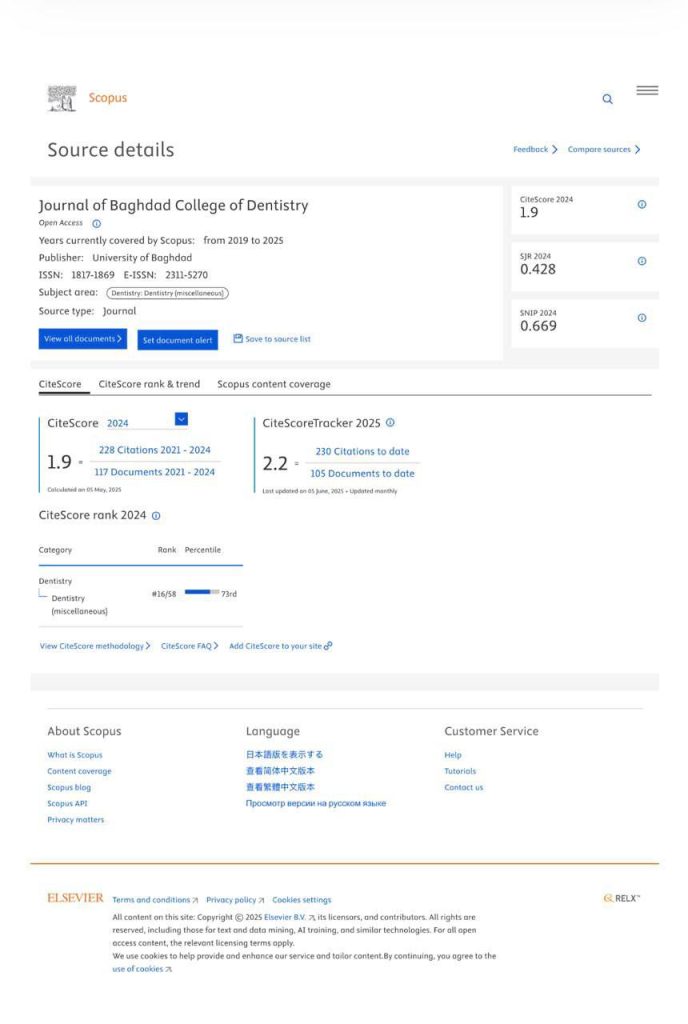The height and width of the screenshot is (1024, 688).
Task: Save to source list
Action: [x=277, y=339]
